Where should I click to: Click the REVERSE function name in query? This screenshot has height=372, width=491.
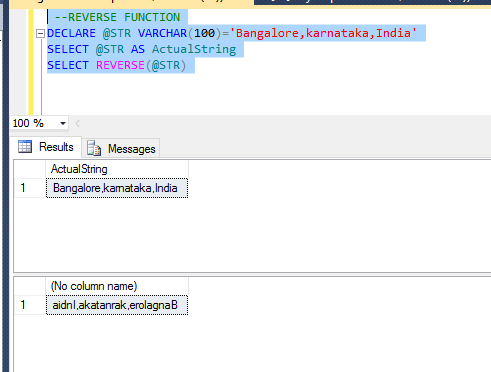coord(120,65)
